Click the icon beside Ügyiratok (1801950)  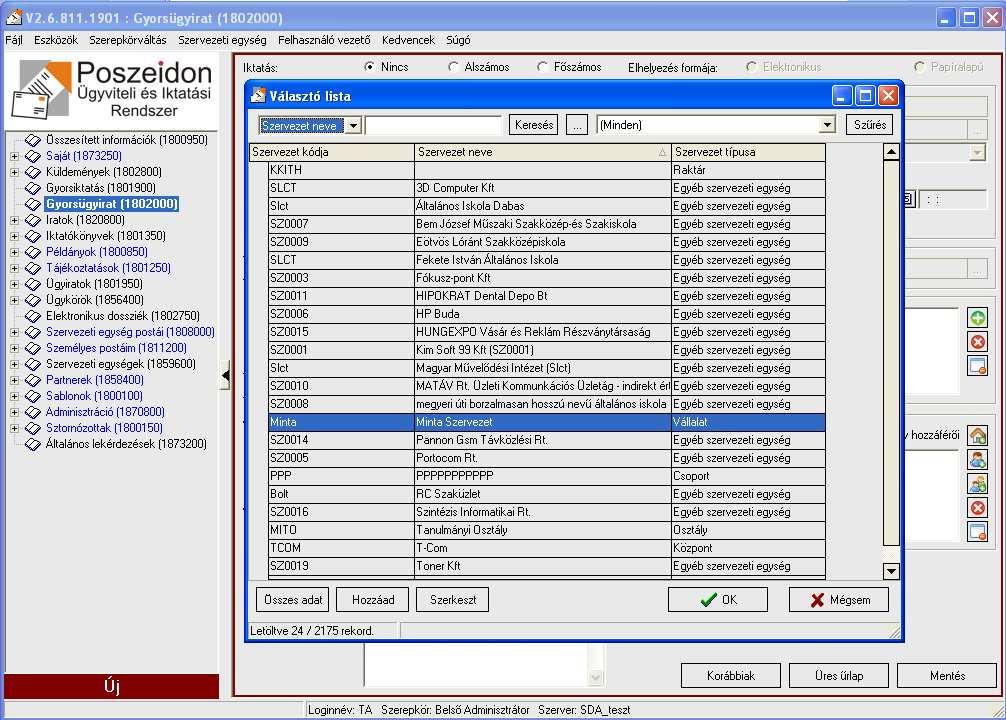click(33, 284)
